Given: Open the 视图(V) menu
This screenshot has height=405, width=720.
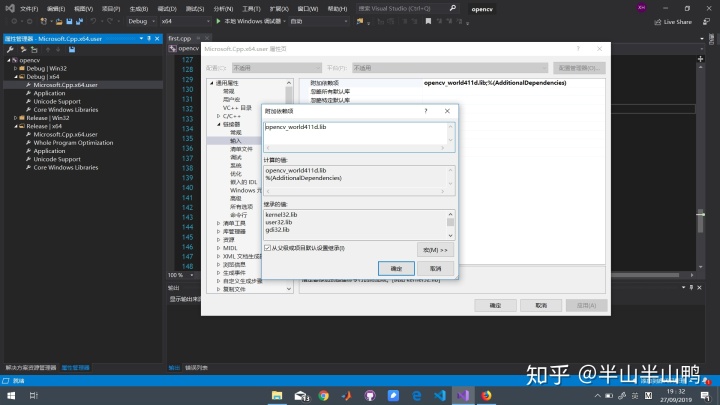Looking at the screenshot, I should (x=84, y=9).
